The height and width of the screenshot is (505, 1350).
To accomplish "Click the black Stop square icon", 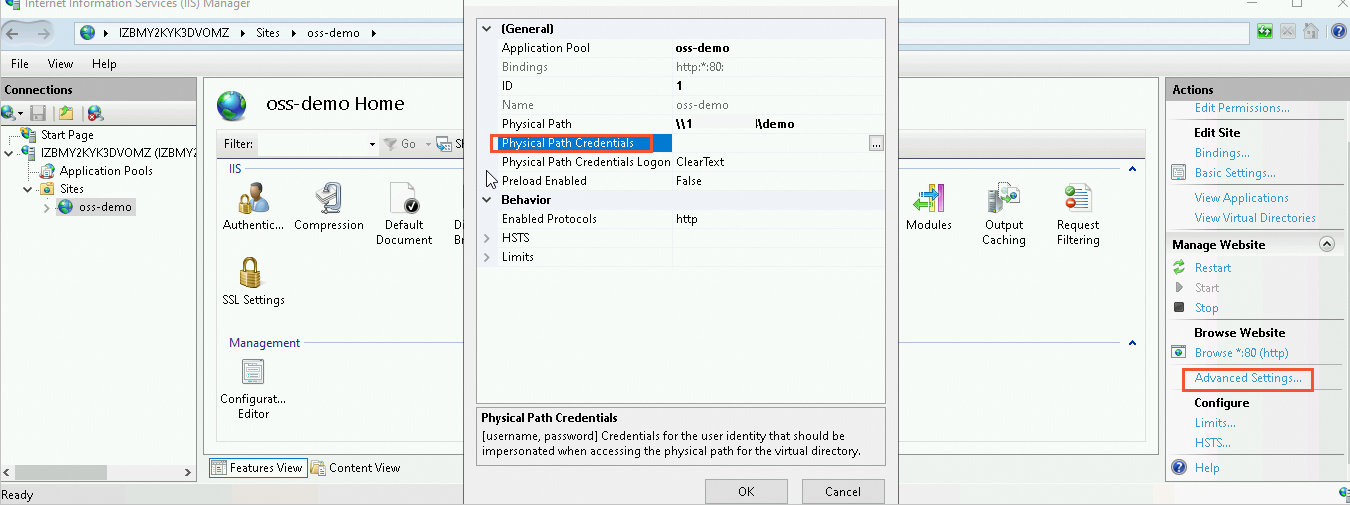I will tap(1179, 307).
